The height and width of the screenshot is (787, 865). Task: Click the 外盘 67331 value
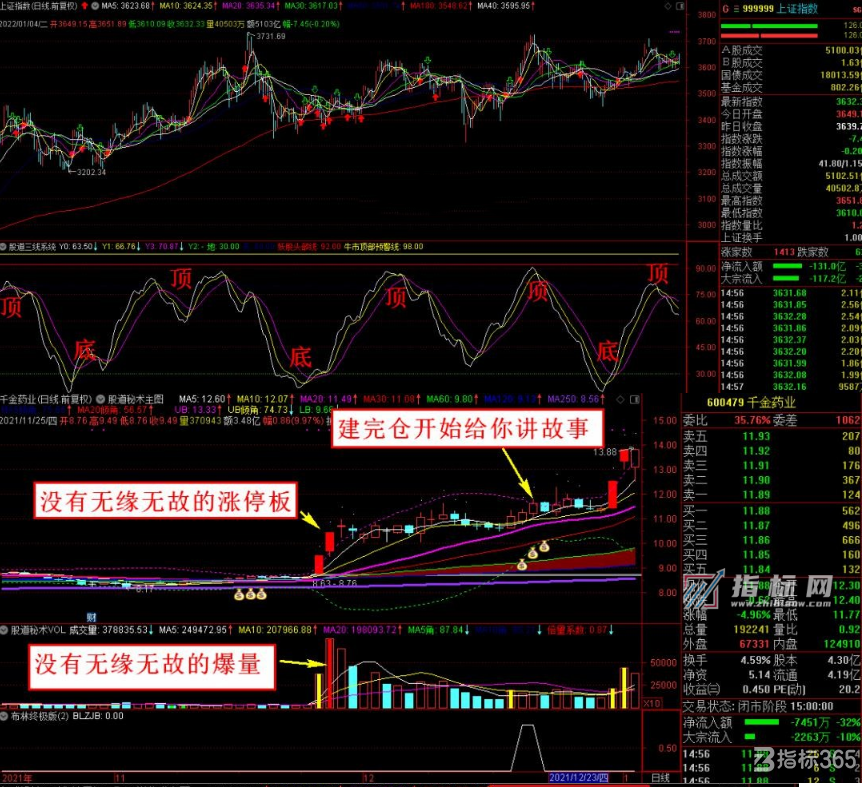754,644
